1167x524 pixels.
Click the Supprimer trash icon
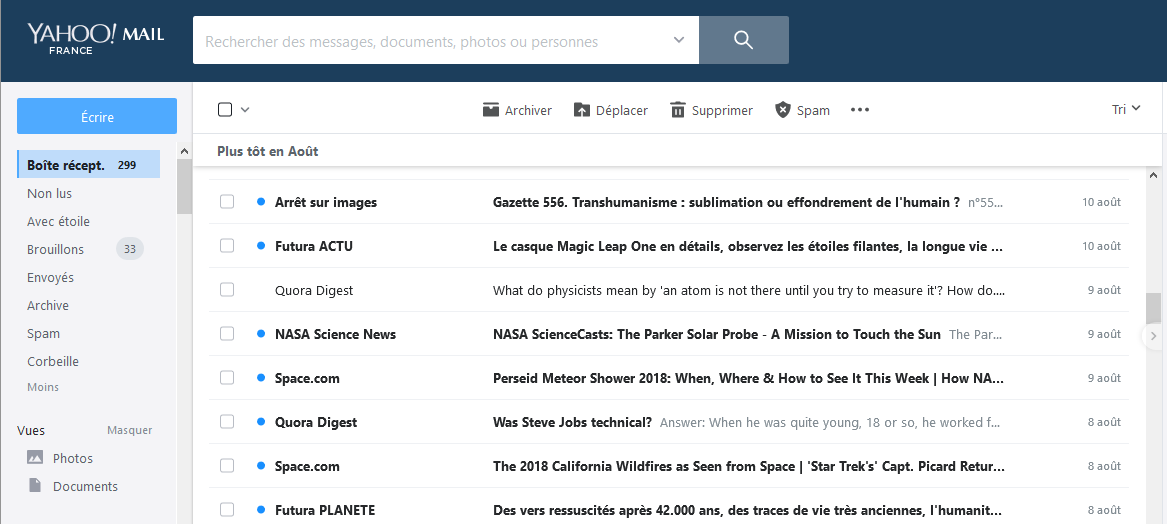pyautogui.click(x=677, y=110)
